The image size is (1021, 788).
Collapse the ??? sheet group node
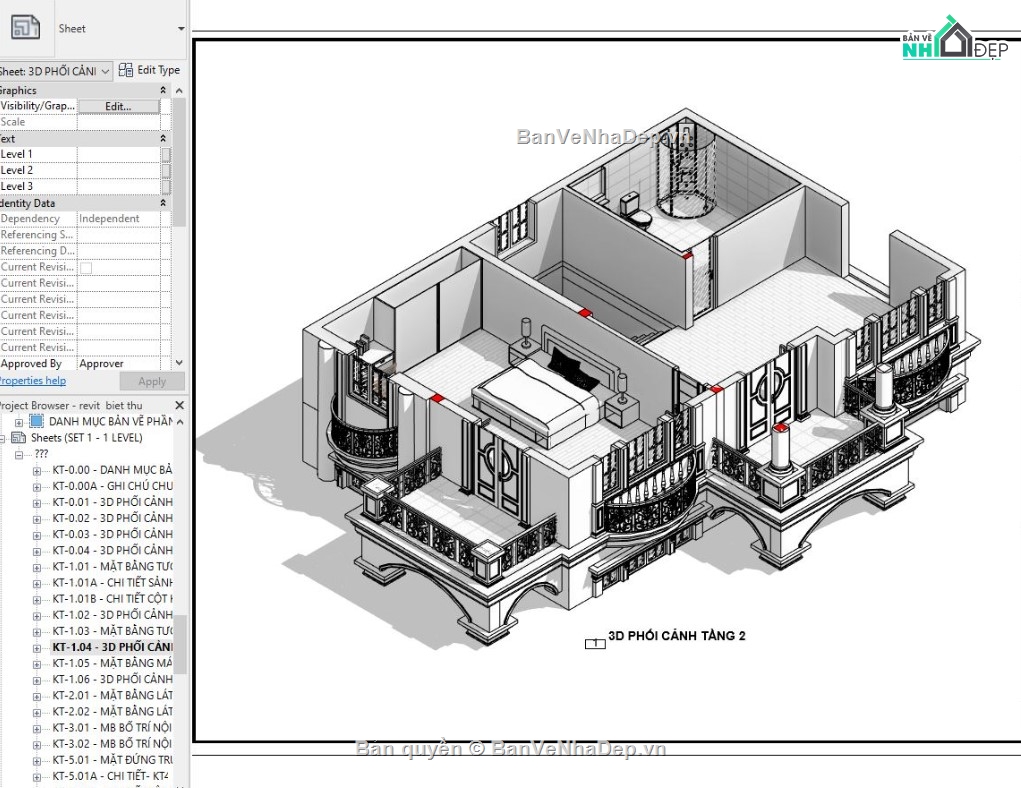20,454
